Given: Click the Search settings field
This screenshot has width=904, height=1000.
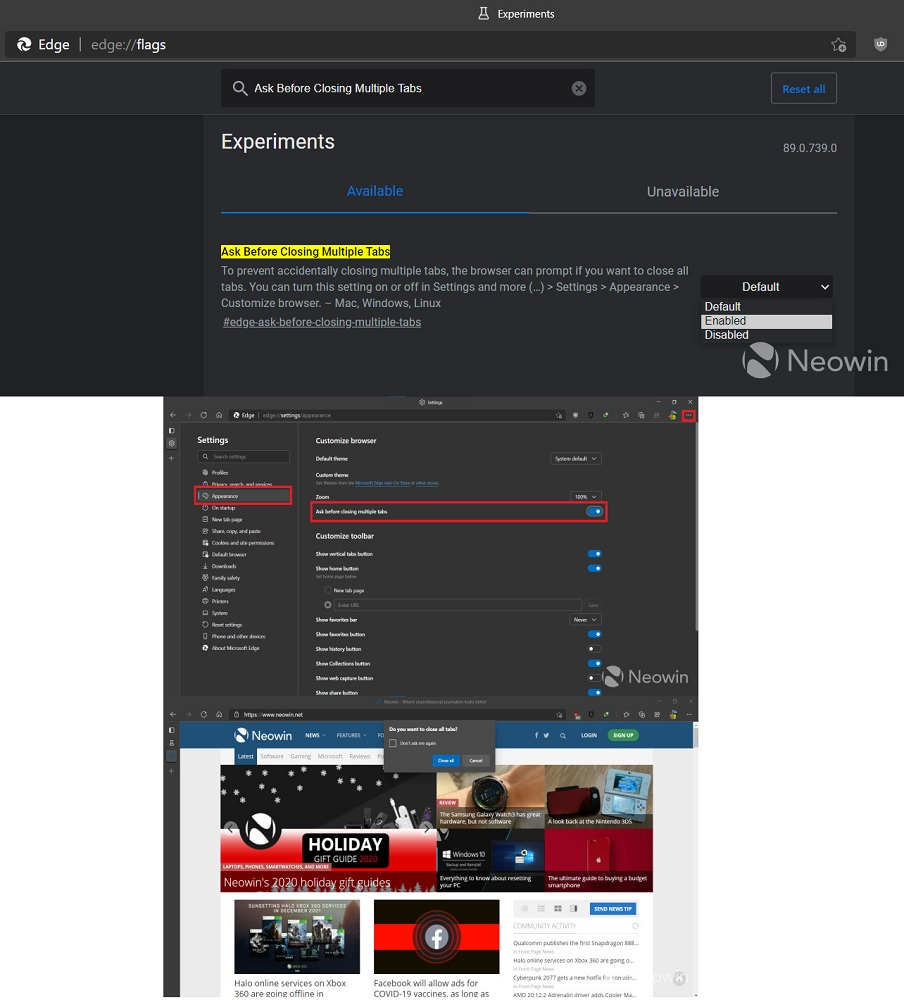Looking at the screenshot, I should tap(244, 457).
